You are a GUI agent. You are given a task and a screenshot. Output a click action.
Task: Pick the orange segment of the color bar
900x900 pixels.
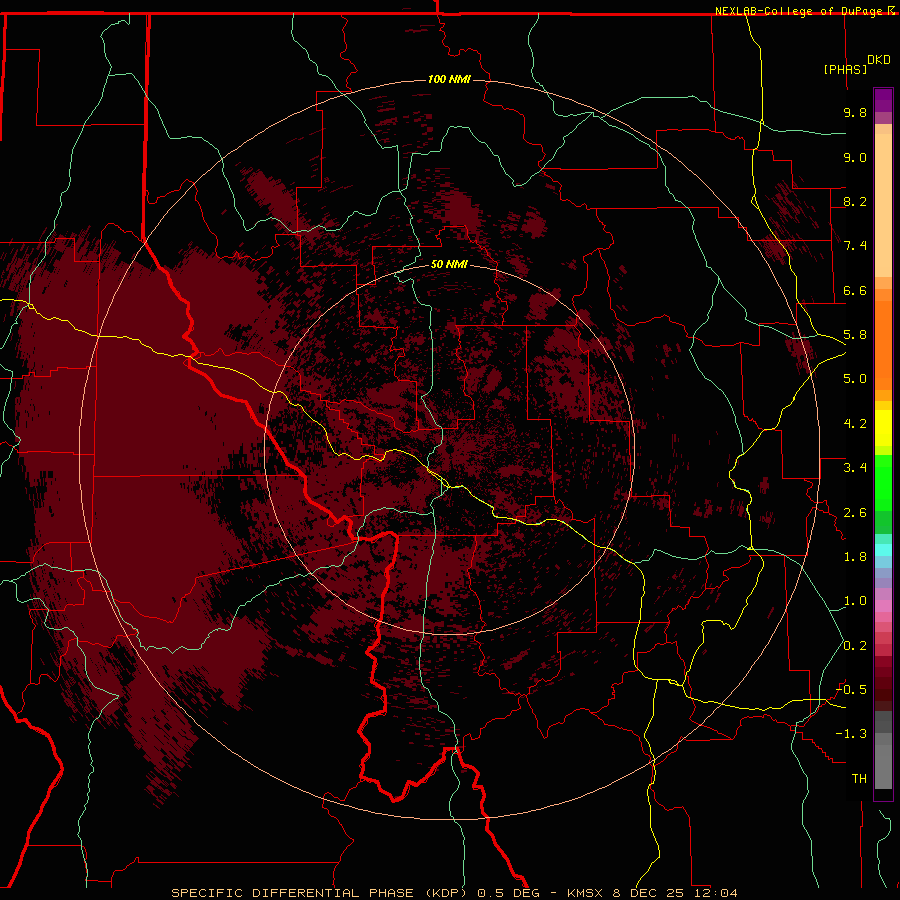[x=883, y=346]
